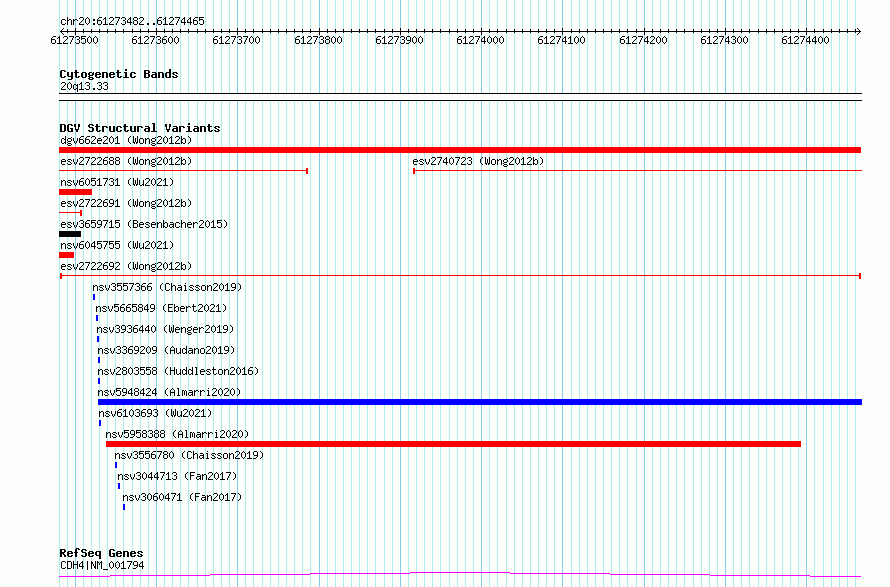Click the RefSeq Genes track heading
Viewport: 890px width, 587px height.
(x=101, y=553)
